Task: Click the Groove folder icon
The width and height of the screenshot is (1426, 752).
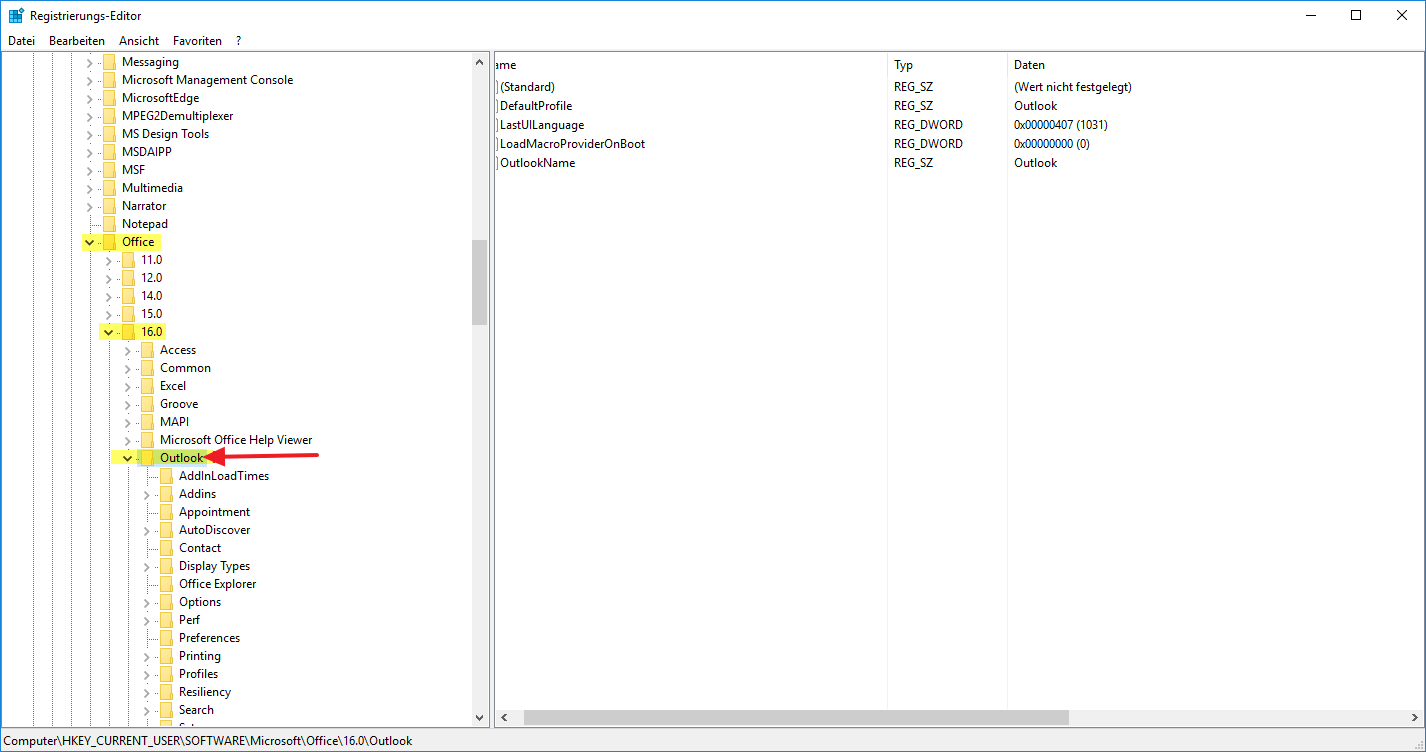Action: (x=147, y=404)
